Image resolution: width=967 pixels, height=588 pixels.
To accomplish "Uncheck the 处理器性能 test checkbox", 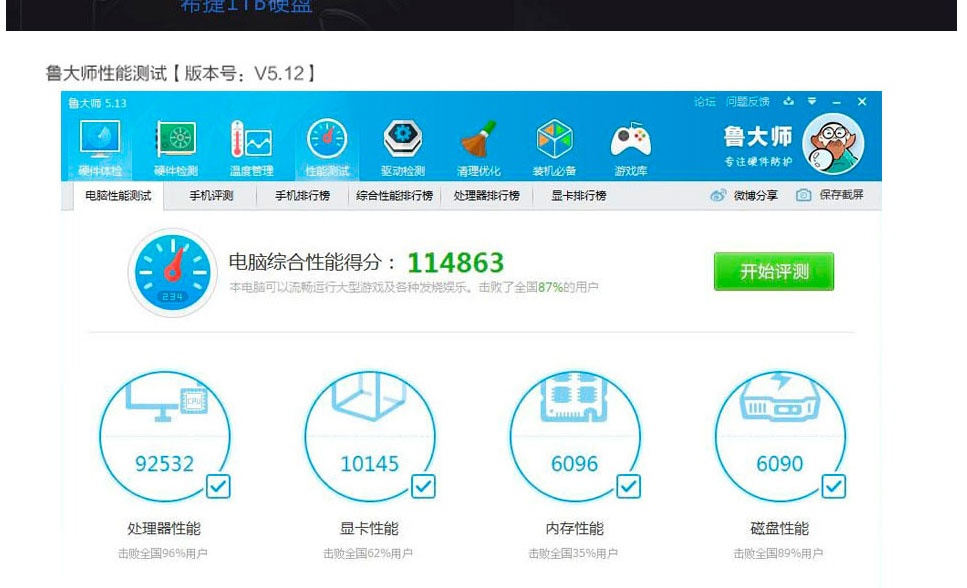I will point(218,486).
